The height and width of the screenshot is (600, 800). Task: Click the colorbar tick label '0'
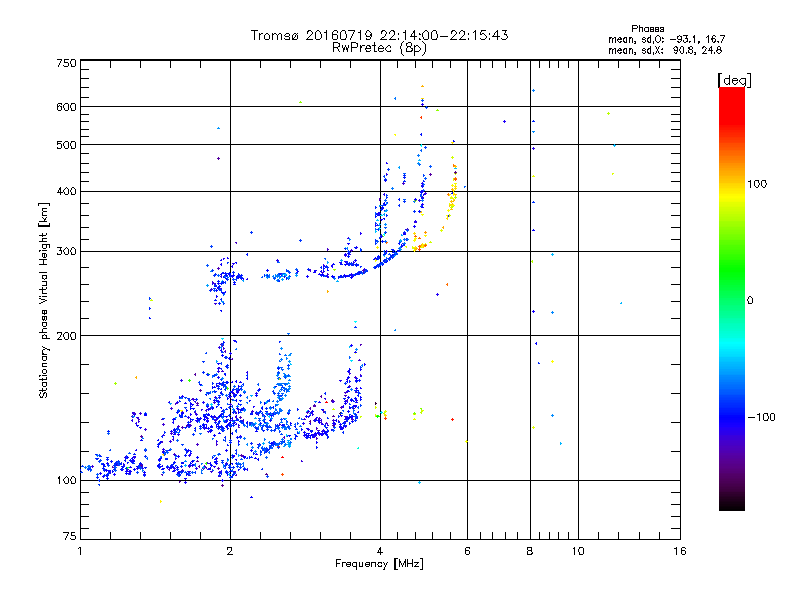[x=750, y=301]
